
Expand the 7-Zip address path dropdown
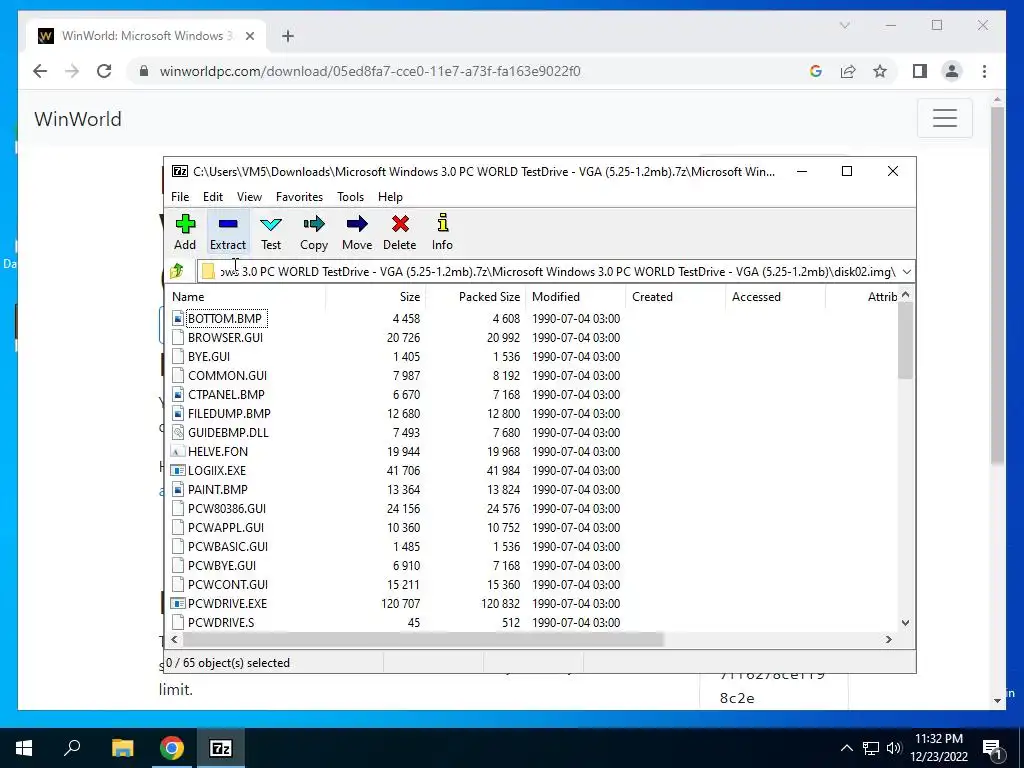[906, 272]
